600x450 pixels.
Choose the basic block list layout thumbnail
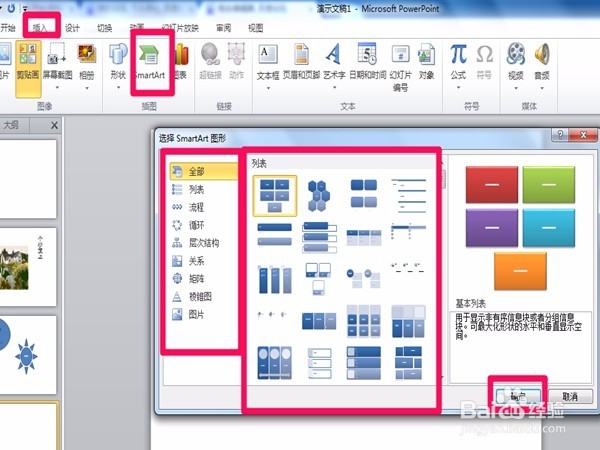tap(274, 196)
